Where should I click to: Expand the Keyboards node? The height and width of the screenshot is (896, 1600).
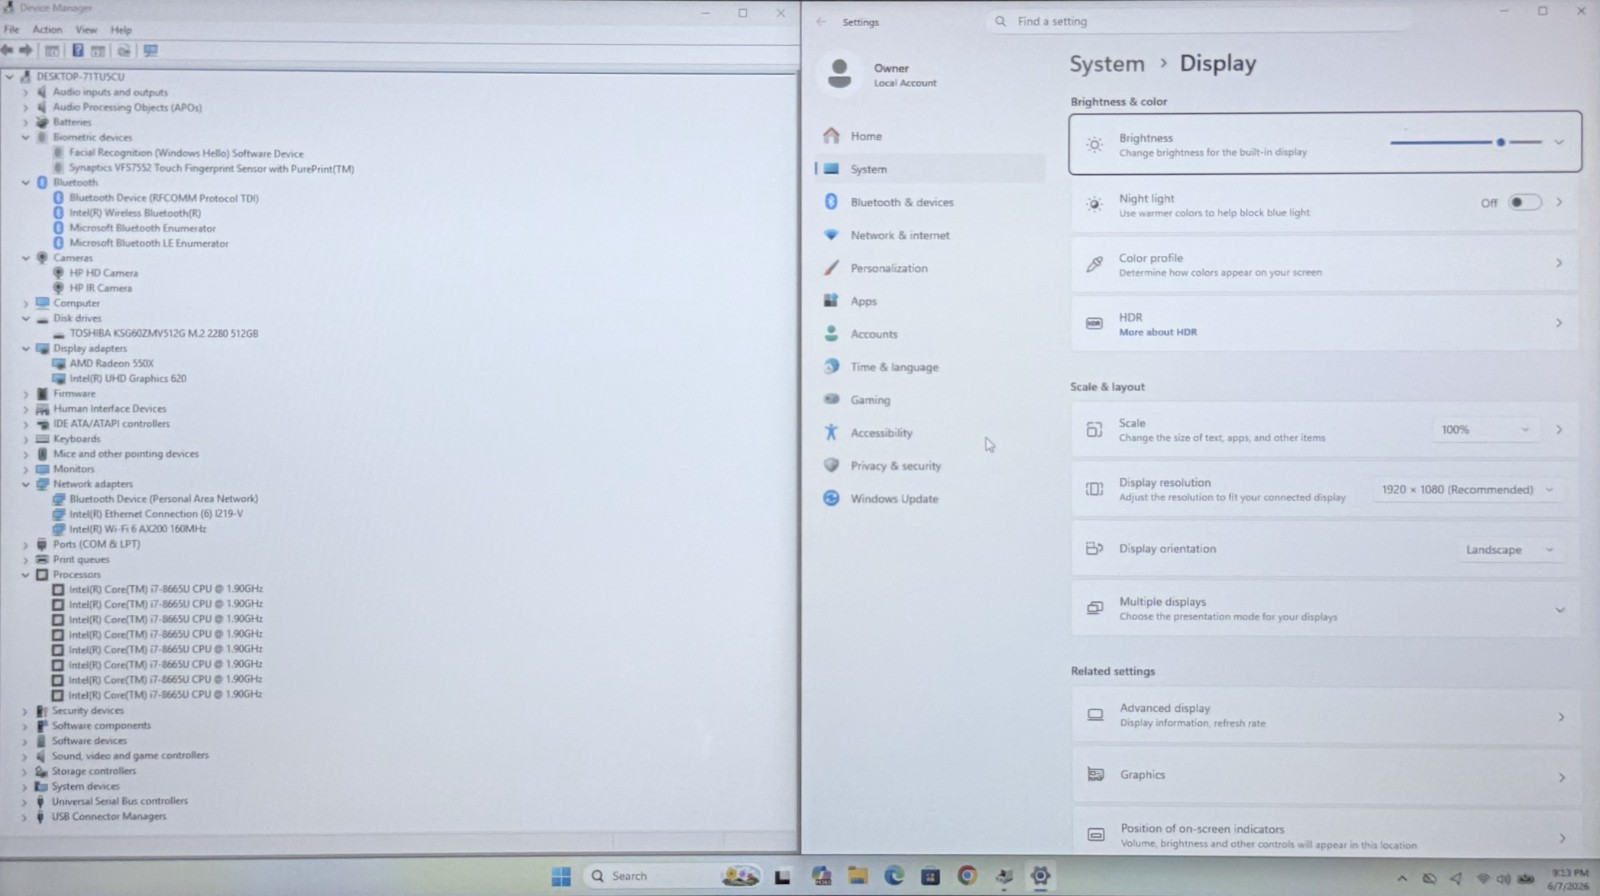tap(26, 439)
